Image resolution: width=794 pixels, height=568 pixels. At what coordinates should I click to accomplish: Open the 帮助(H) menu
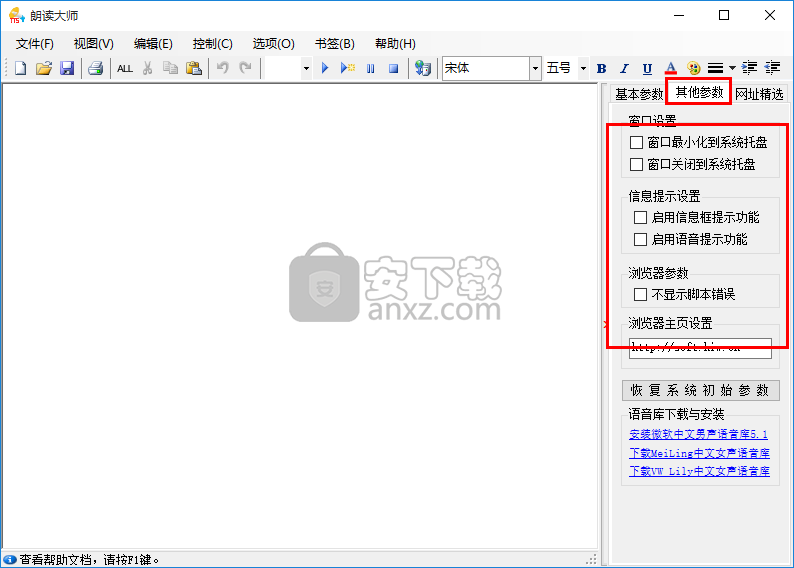click(395, 44)
